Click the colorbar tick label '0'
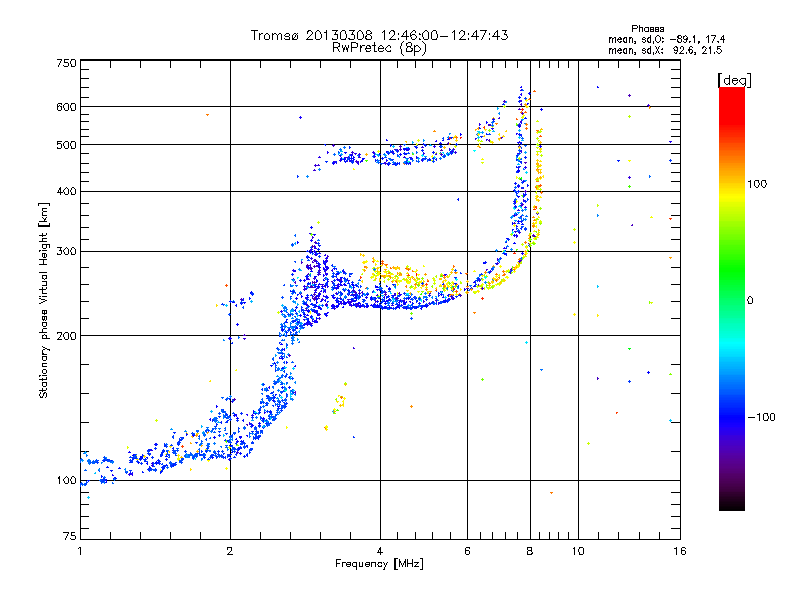Screen dimensions: 800x600 click(750, 301)
